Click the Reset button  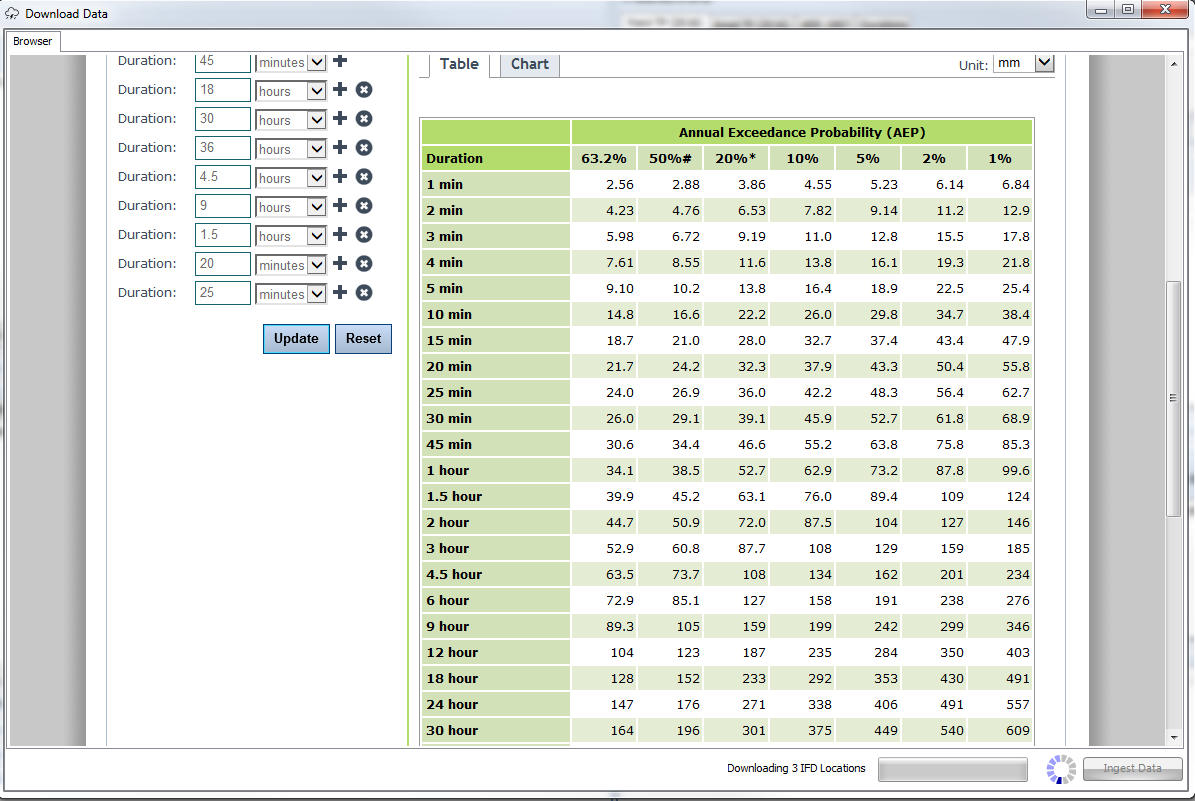click(363, 338)
